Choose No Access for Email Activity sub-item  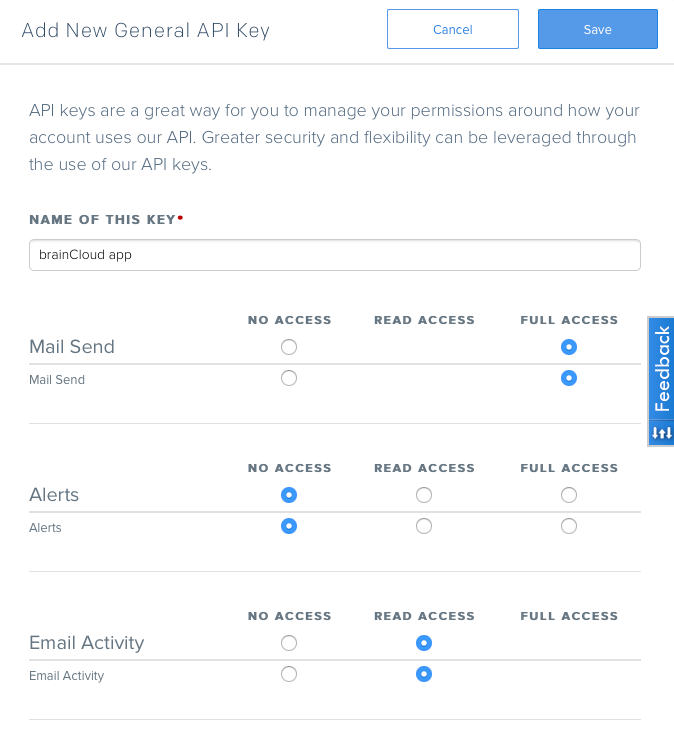click(289, 674)
